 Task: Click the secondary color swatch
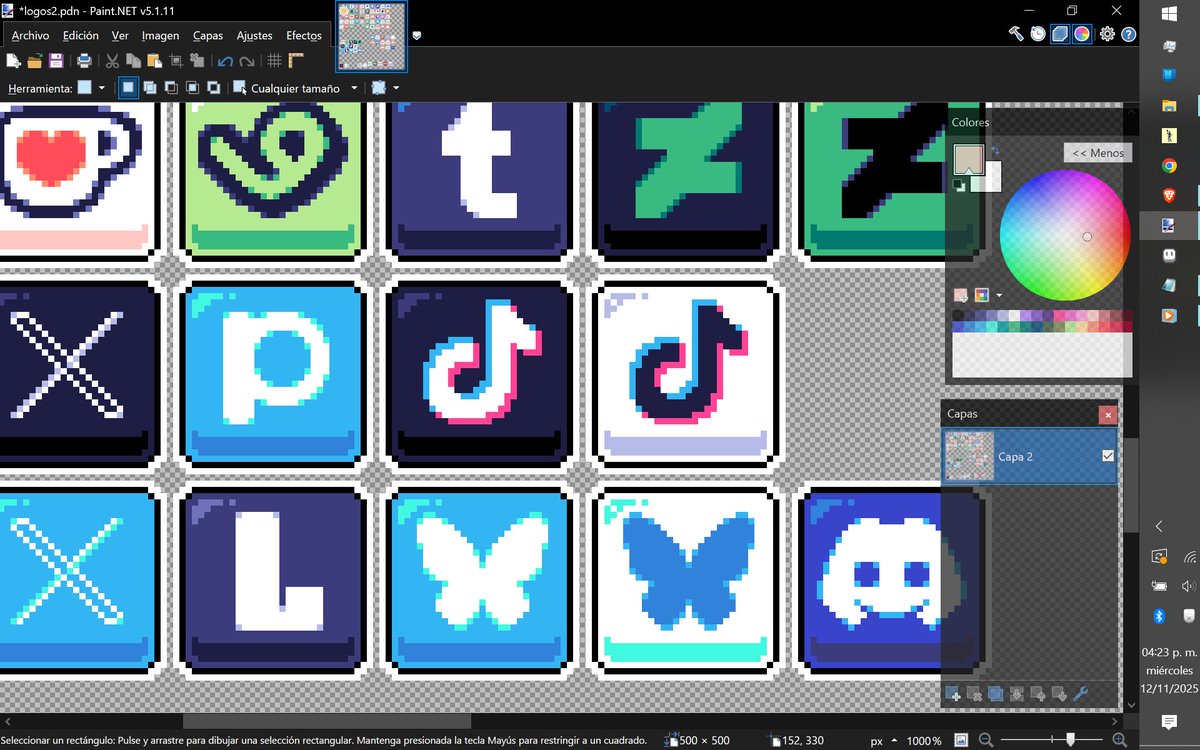(990, 180)
